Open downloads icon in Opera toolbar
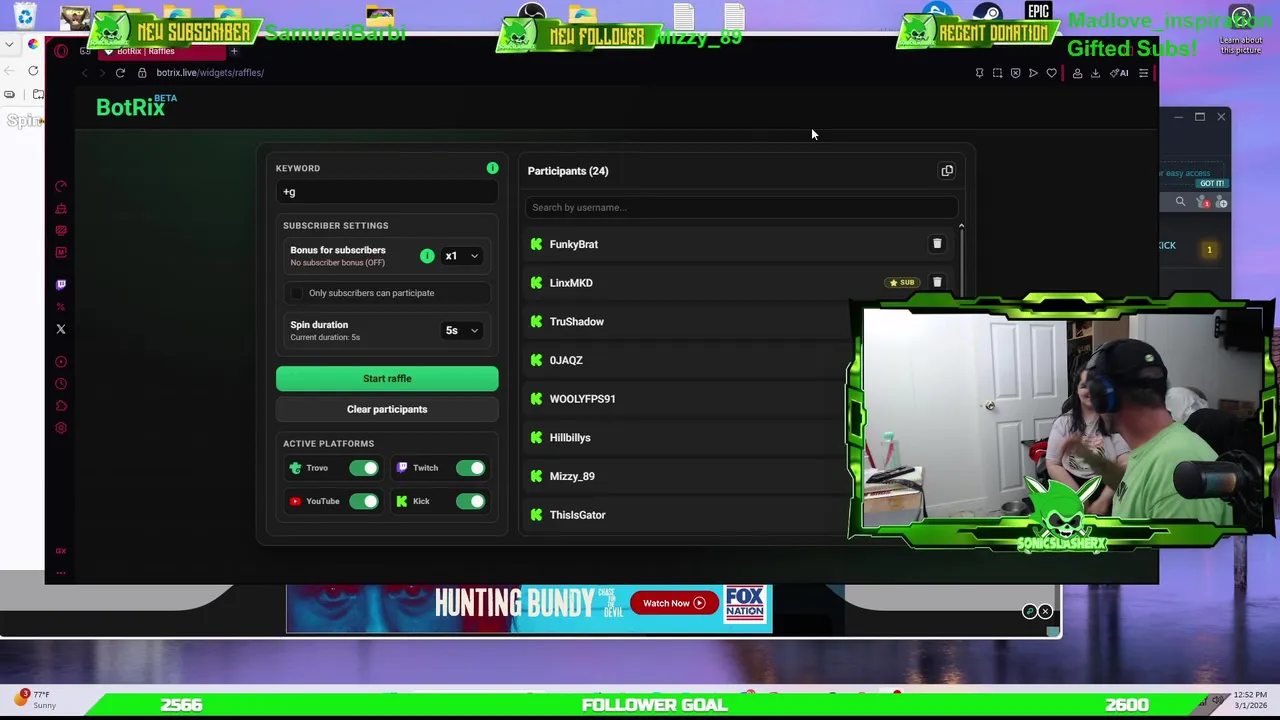 1095,73
